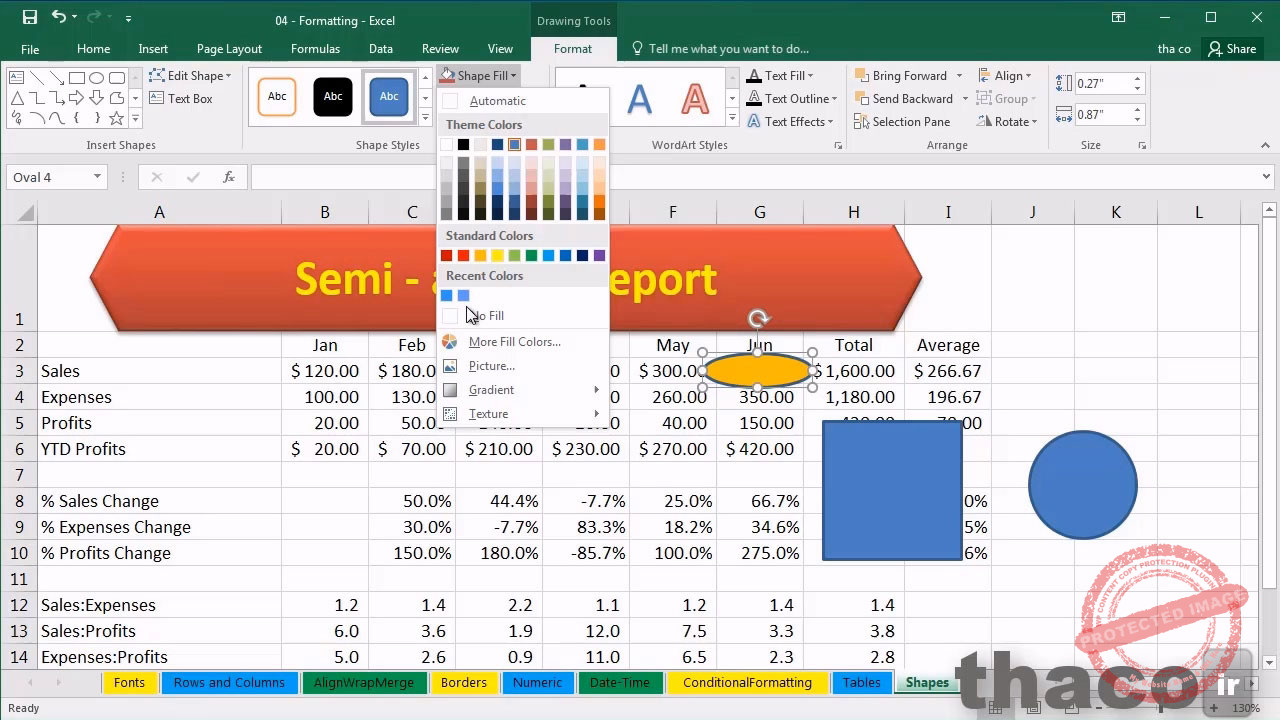Open Size group dialog launcher
Image resolution: width=1280 pixels, height=720 pixels.
(1142, 146)
